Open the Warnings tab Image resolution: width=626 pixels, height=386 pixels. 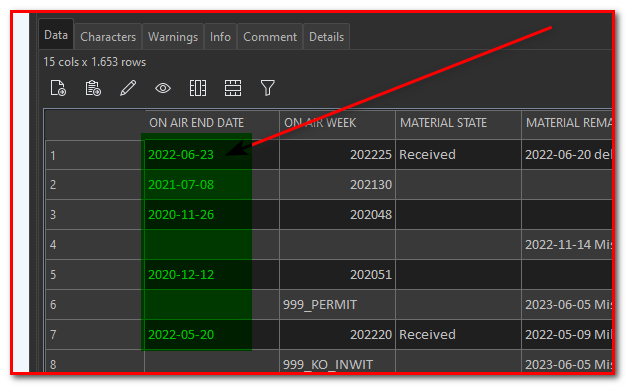tap(173, 37)
